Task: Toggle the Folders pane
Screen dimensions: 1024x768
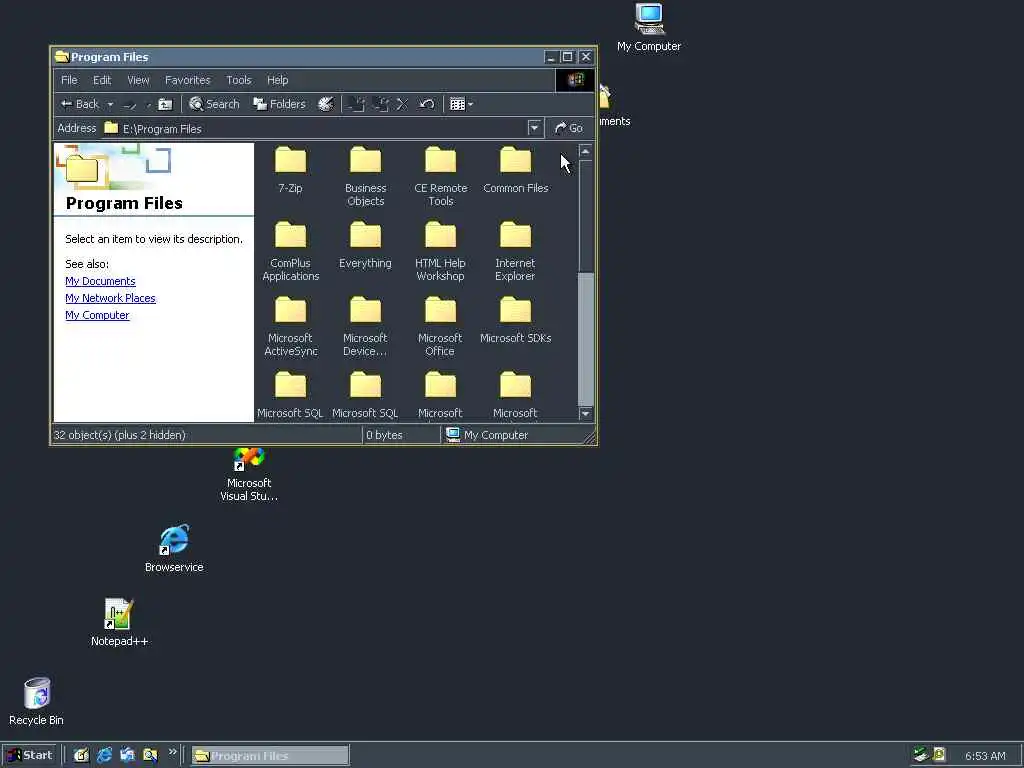Action: coord(280,104)
